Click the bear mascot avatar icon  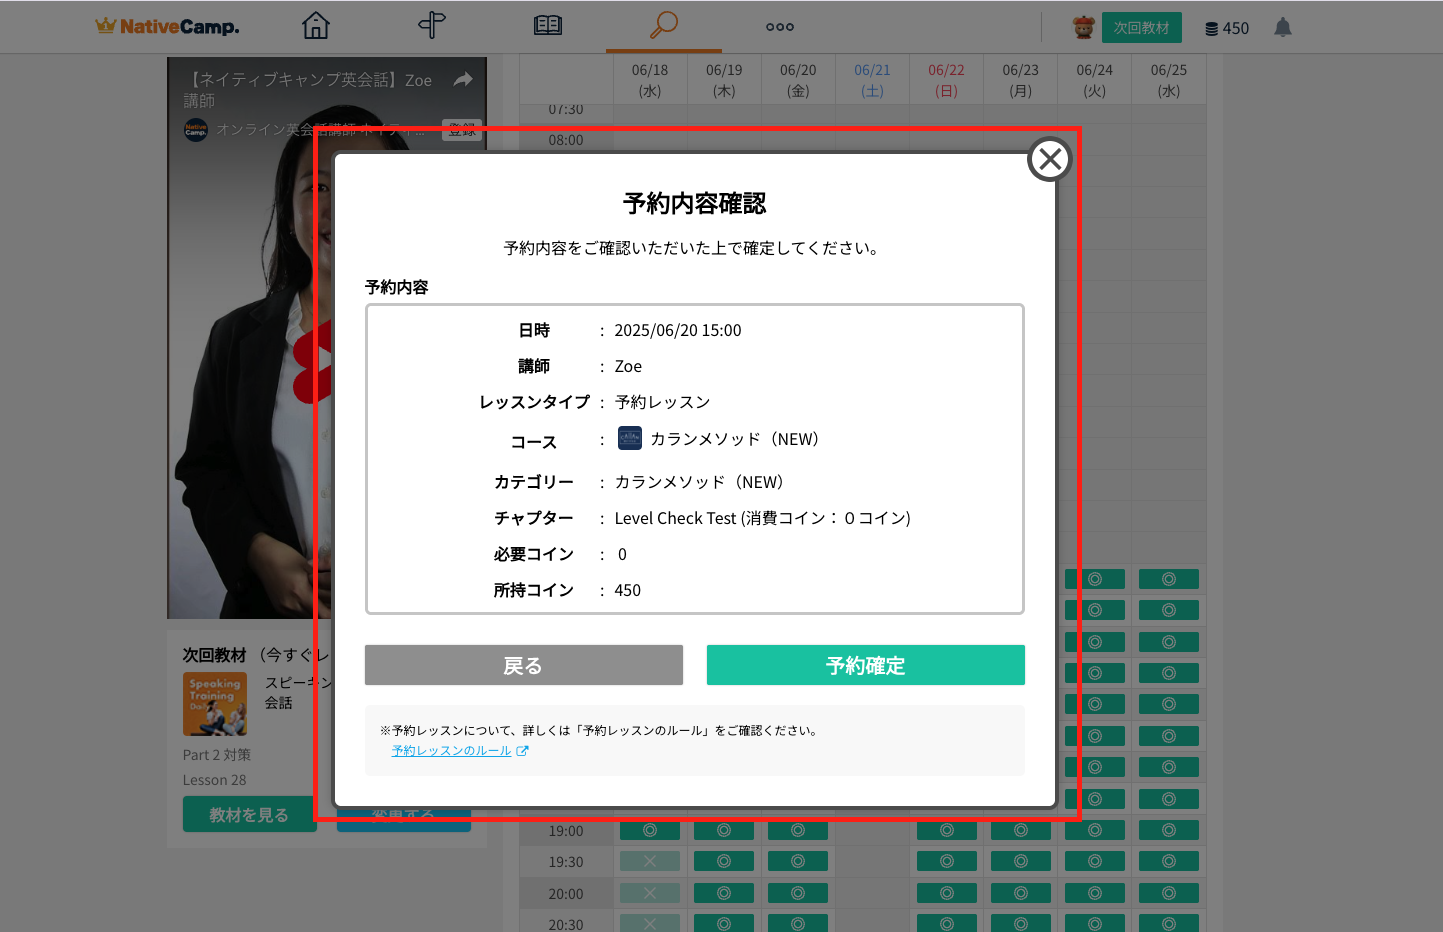[1083, 28]
